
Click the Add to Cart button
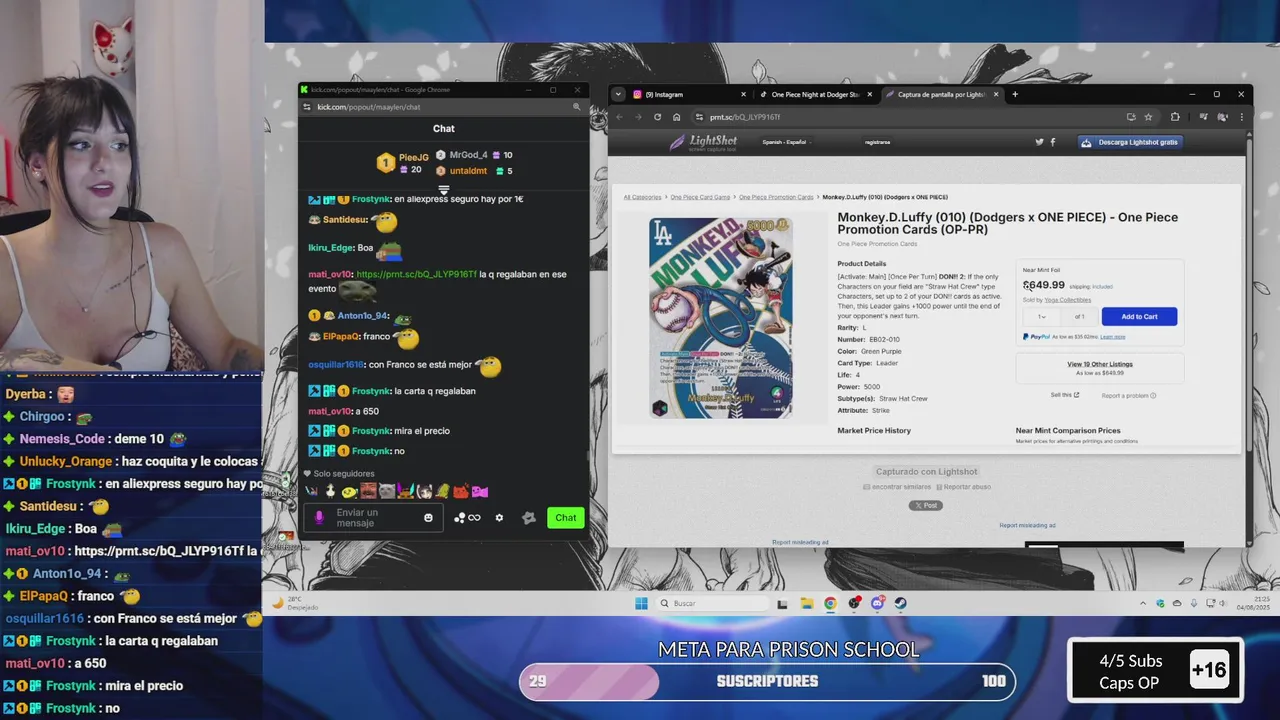click(x=1139, y=316)
